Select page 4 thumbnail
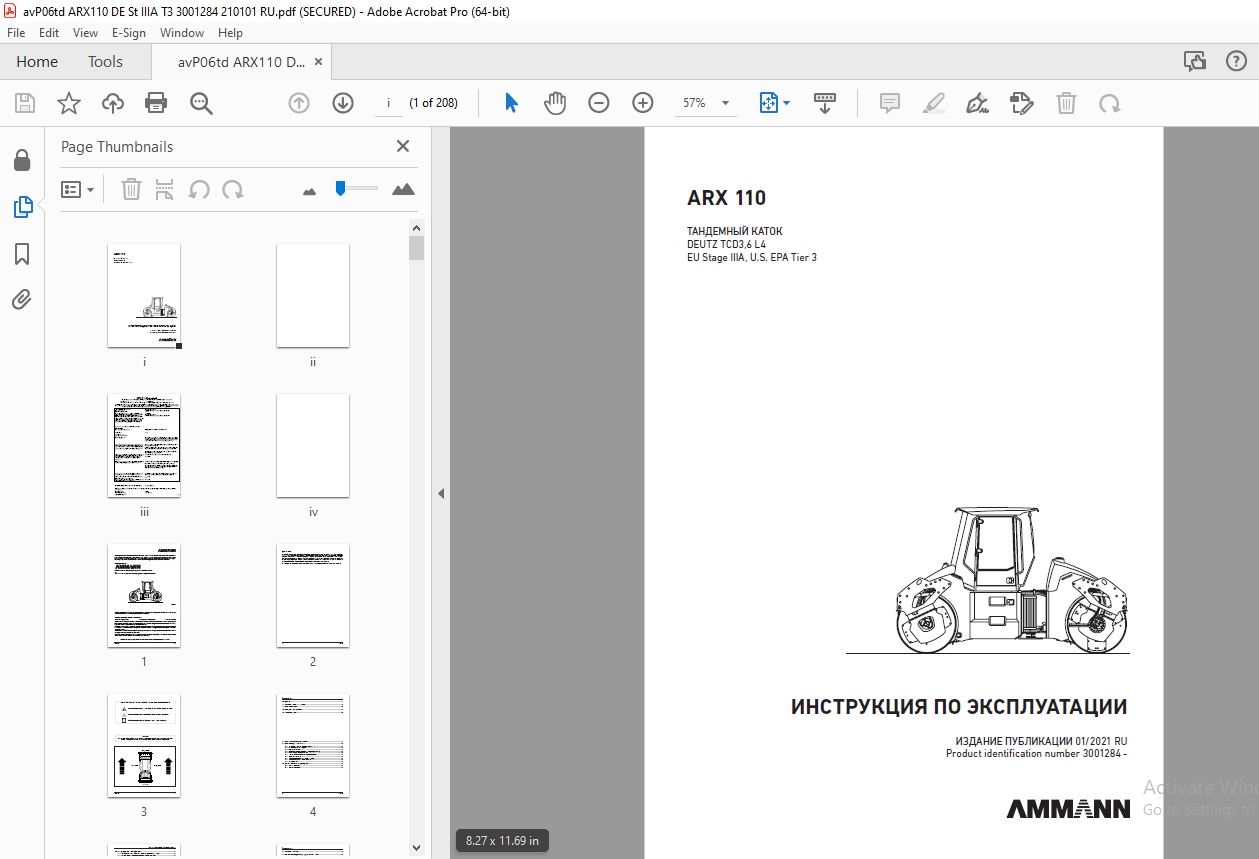The image size is (1259, 859). point(313,746)
